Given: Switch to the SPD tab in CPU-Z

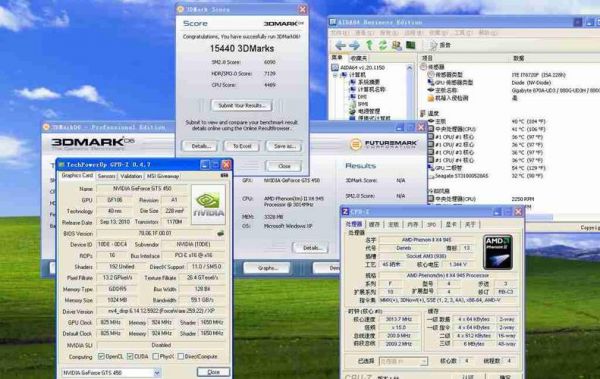Looking at the screenshot, I should click(431, 225).
